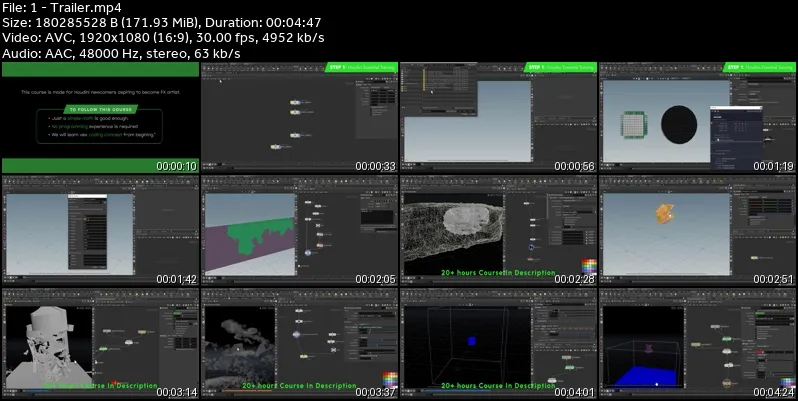
Task: Click the 'STEP 1' banner in the 00:00:33 frame
Action: [x=361, y=67]
